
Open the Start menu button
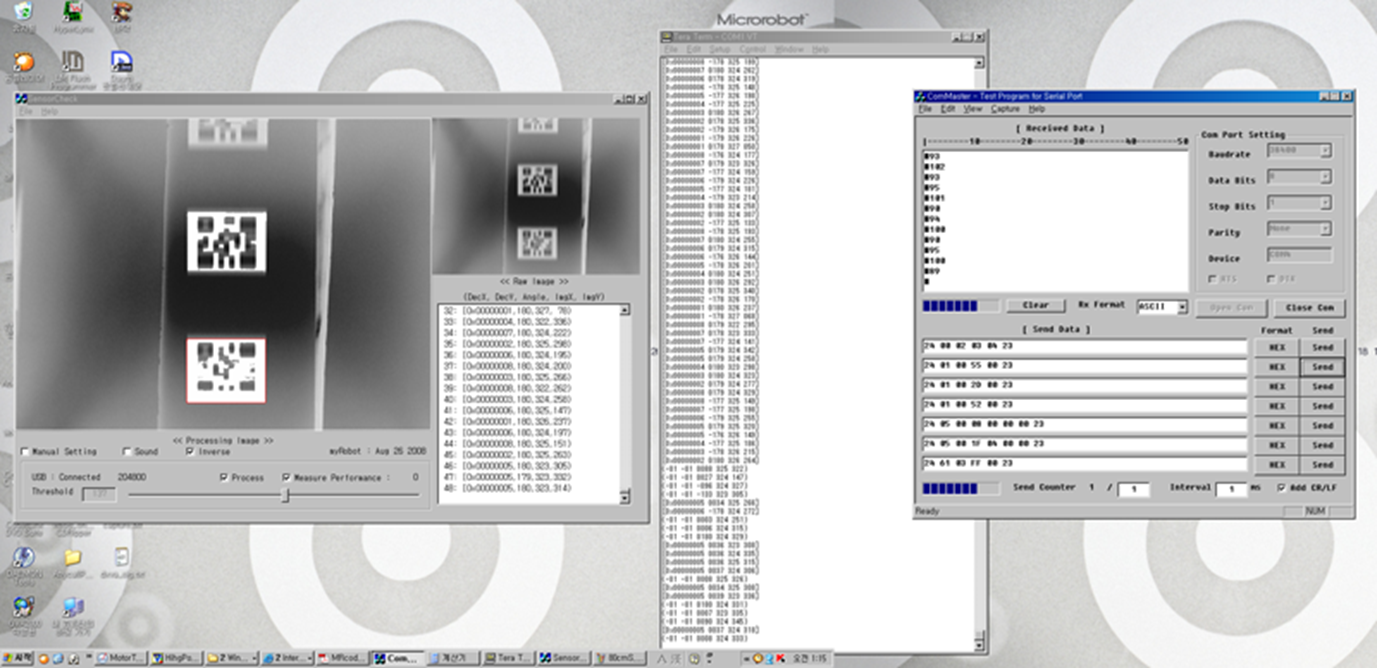[17, 658]
